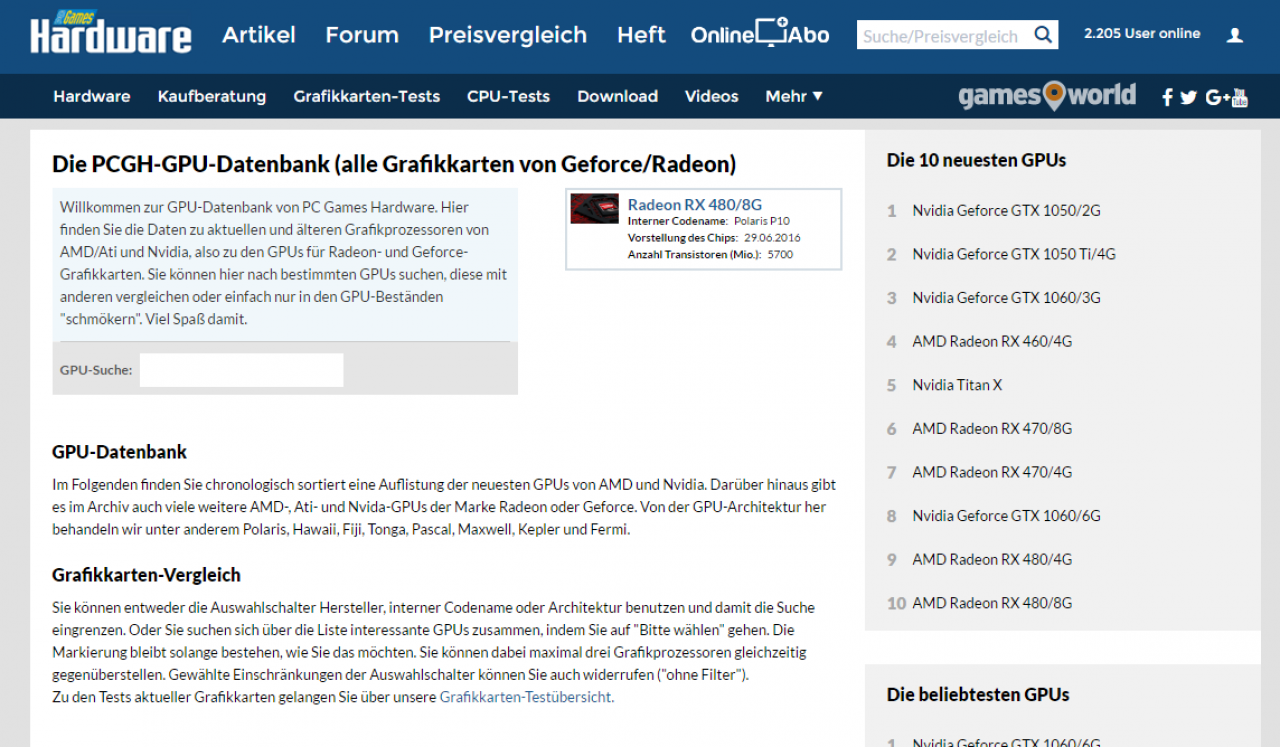The width and height of the screenshot is (1280, 747).
Task: Click the Die beliebtesten GPUs heading
Action: pos(978,694)
